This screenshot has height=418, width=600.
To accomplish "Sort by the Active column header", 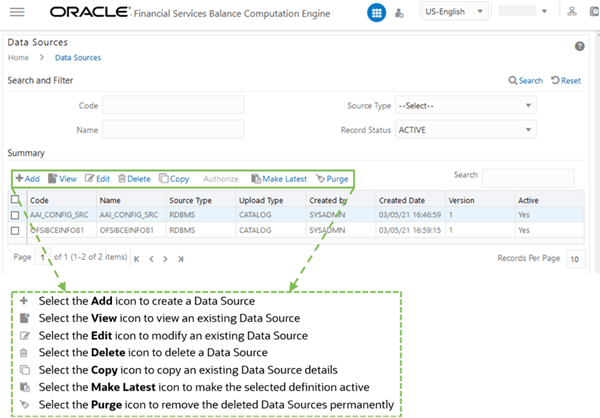I will click(528, 200).
